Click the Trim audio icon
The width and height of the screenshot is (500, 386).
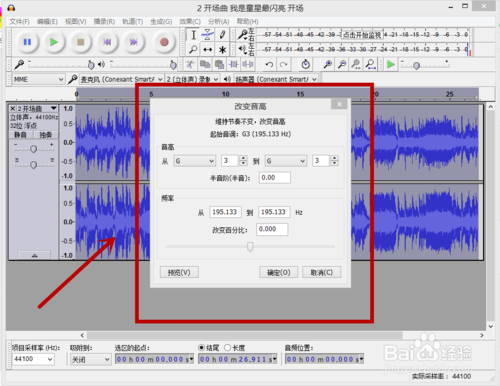pyautogui.click(x=233, y=64)
